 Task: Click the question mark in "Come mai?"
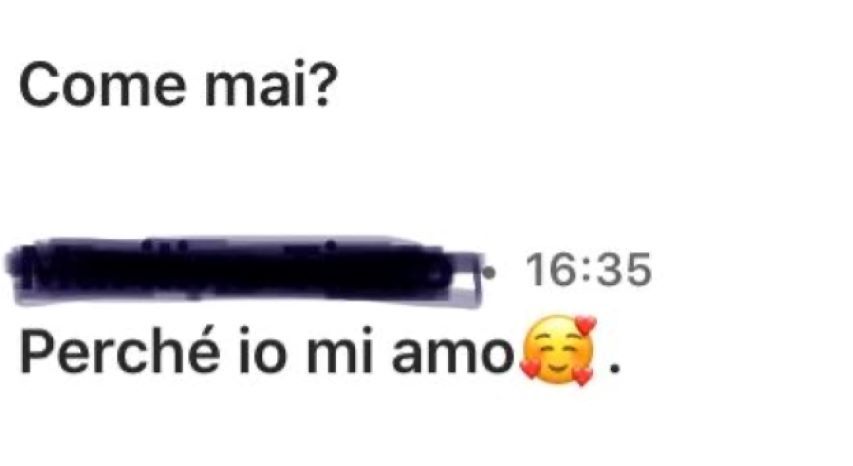(x=323, y=85)
